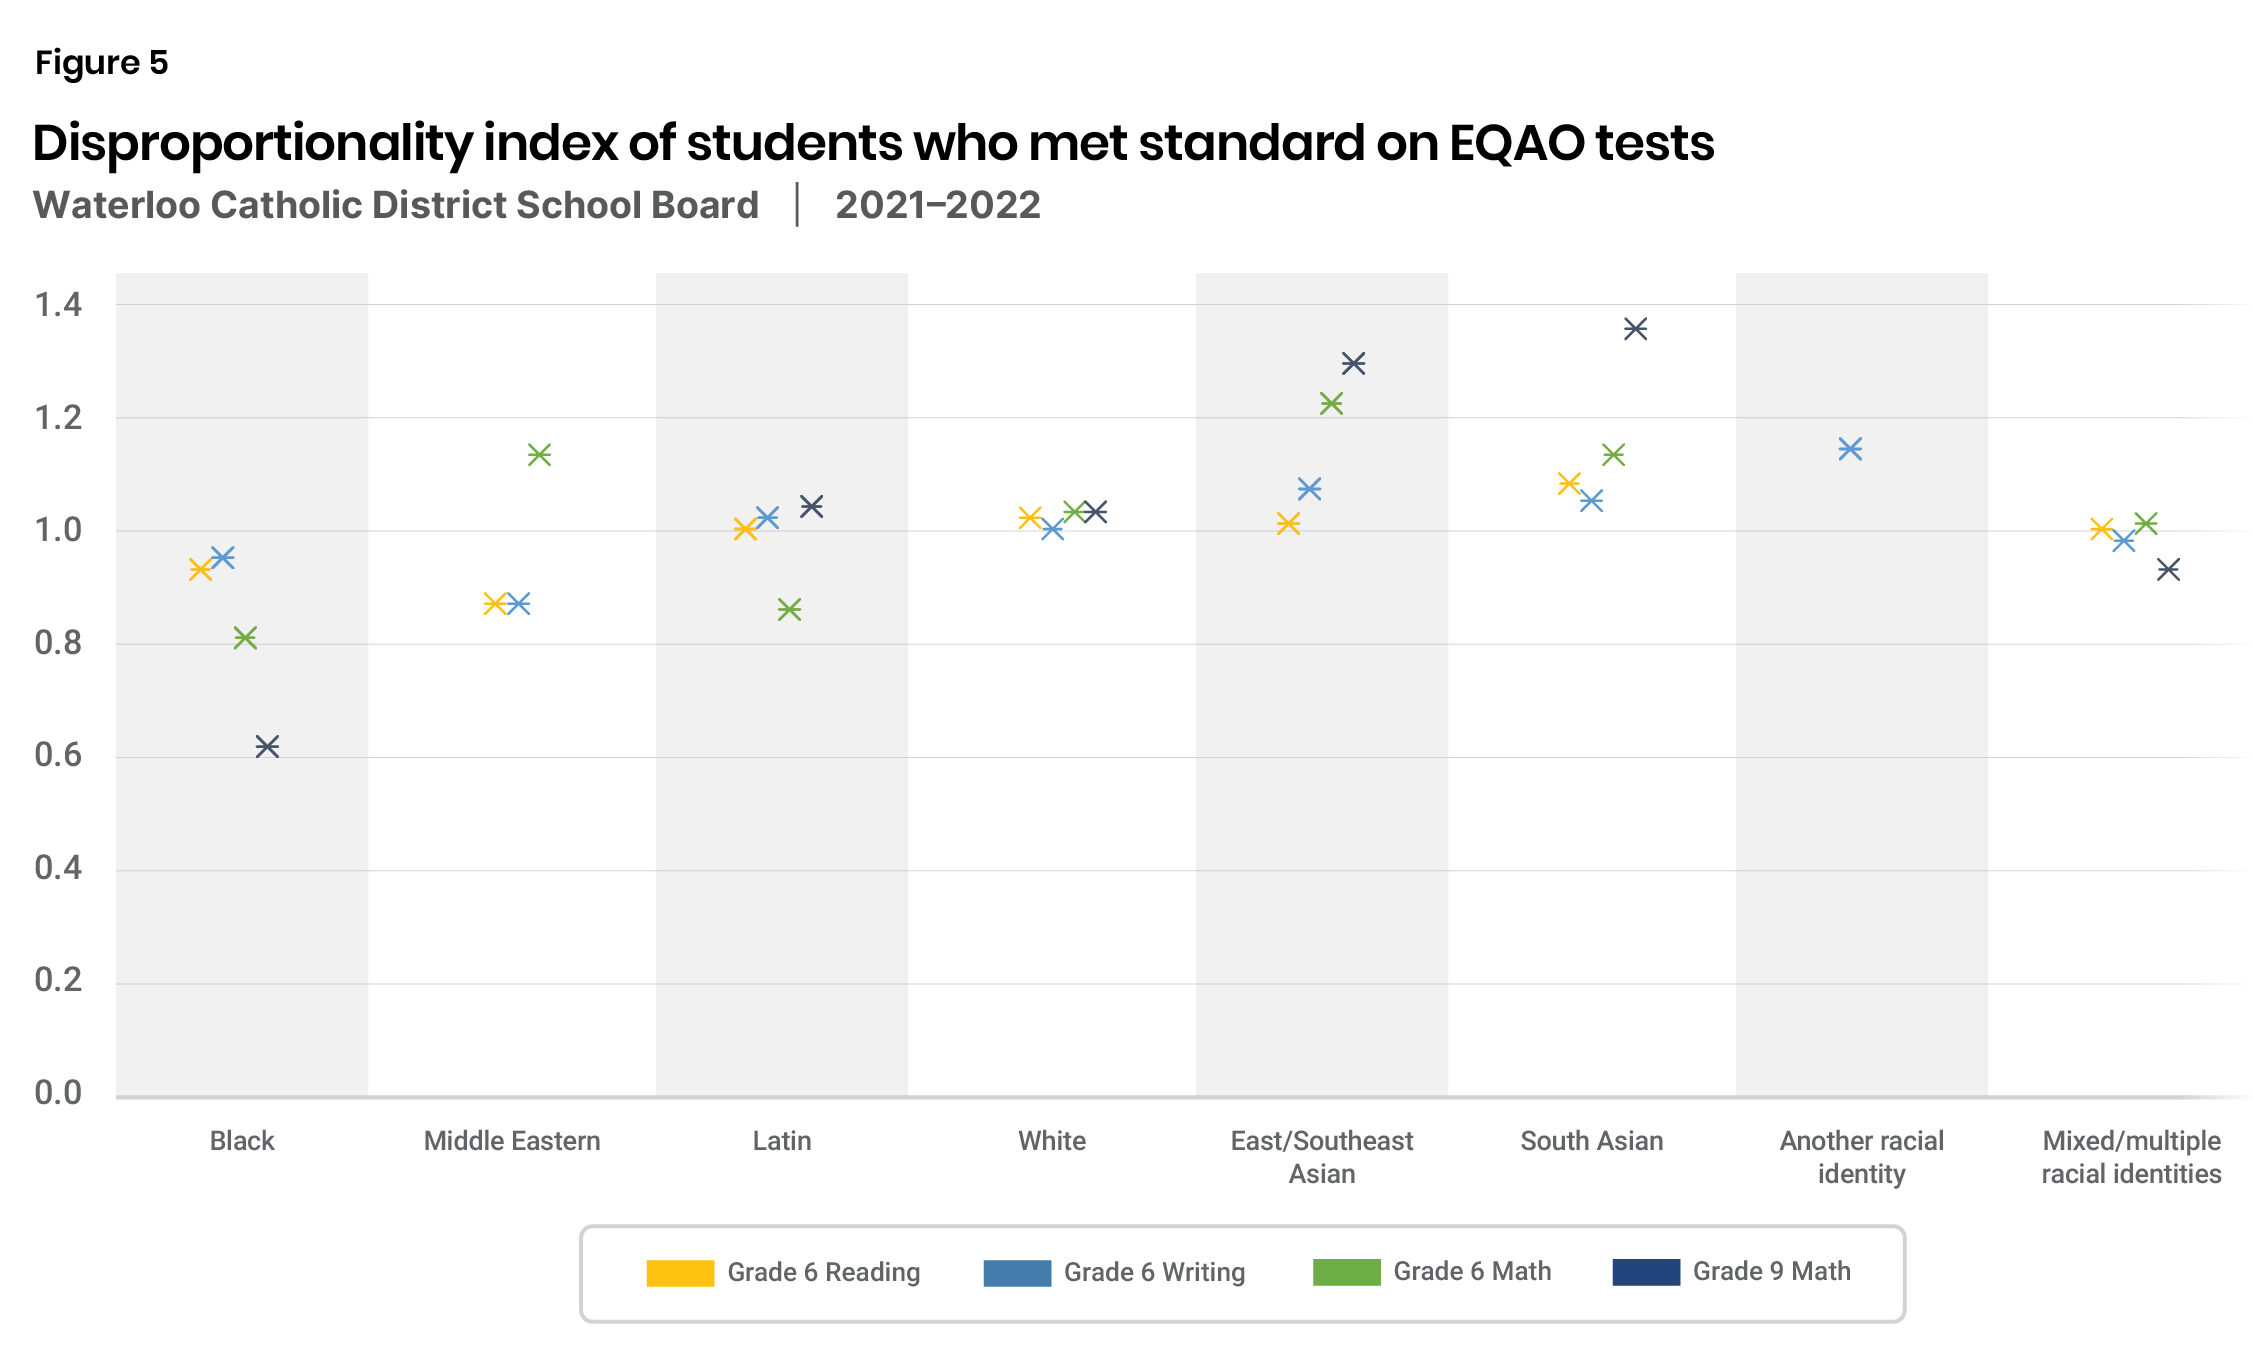Viewport: 2253px width, 1360px height.
Task: Select East/Southeast Asian Grade 6 Math green marker
Action: (x=1331, y=404)
